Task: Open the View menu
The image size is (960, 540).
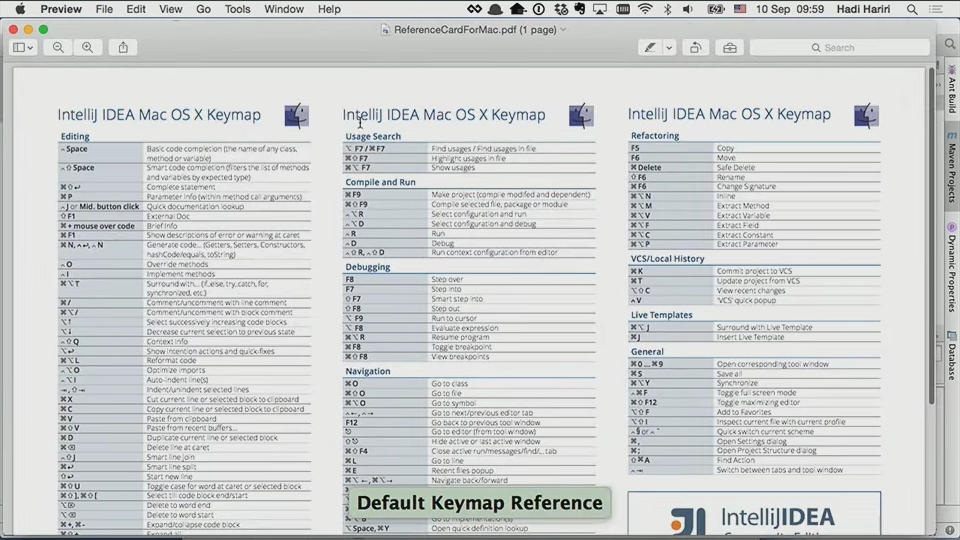Action: click(x=170, y=9)
